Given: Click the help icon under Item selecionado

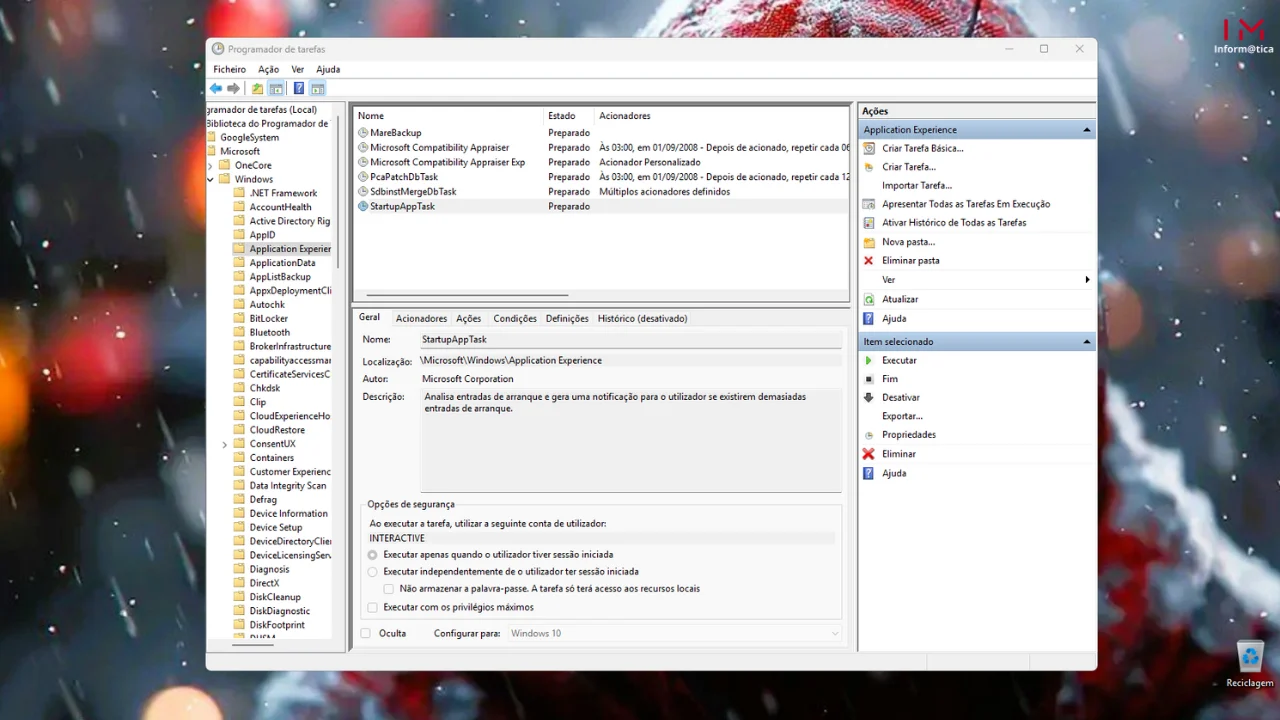Looking at the screenshot, I should (869, 473).
